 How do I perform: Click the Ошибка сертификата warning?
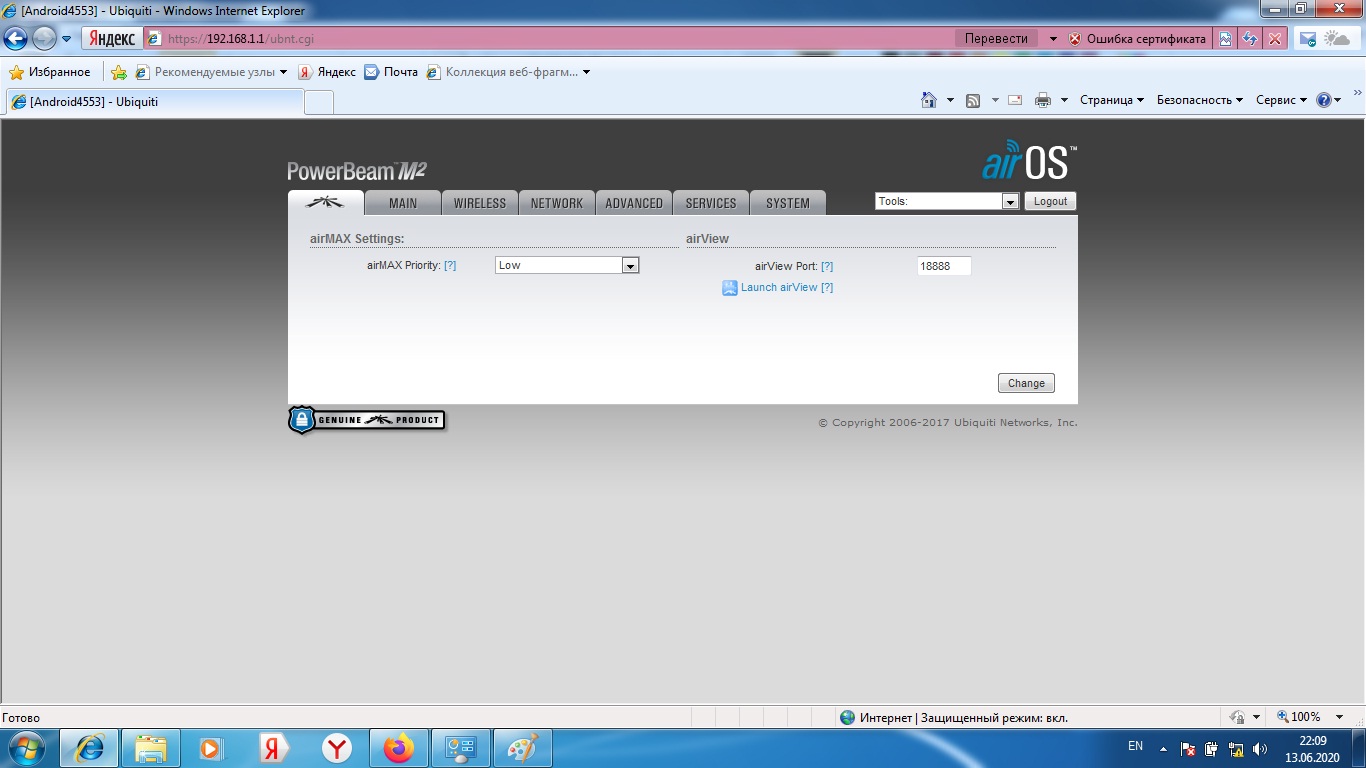tap(1137, 39)
